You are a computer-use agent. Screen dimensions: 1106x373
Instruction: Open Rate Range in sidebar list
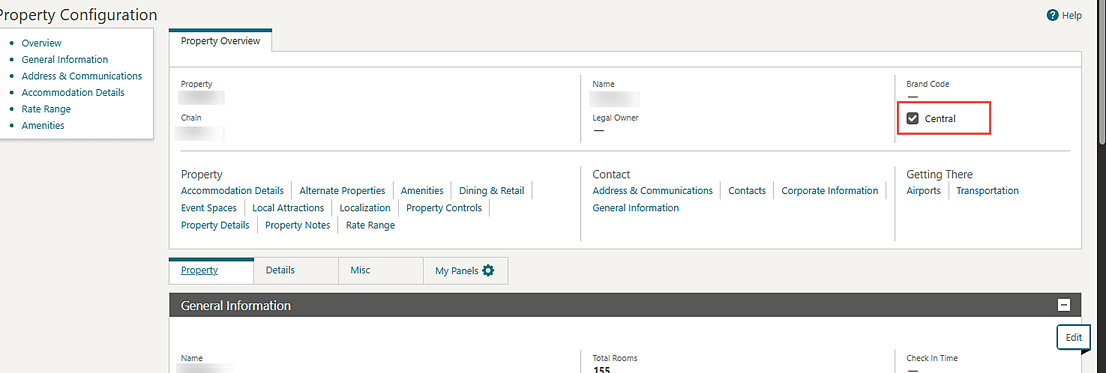[x=47, y=109]
